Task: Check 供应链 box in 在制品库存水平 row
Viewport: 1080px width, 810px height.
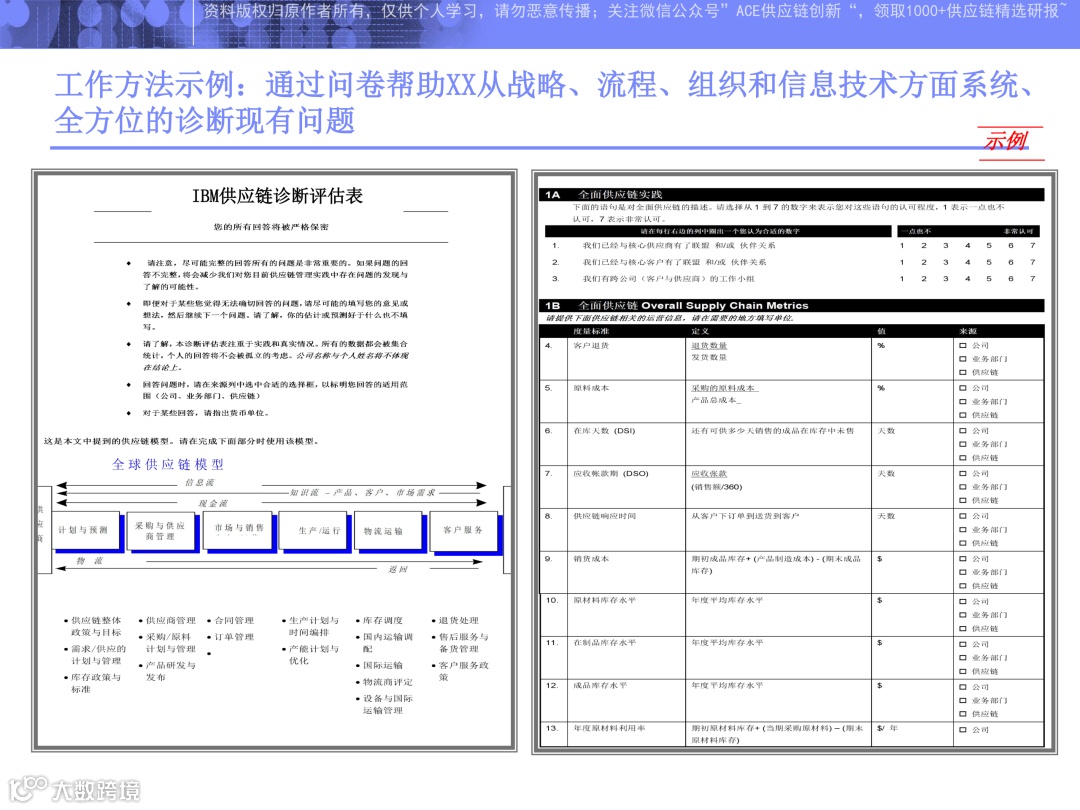Action: coord(963,671)
